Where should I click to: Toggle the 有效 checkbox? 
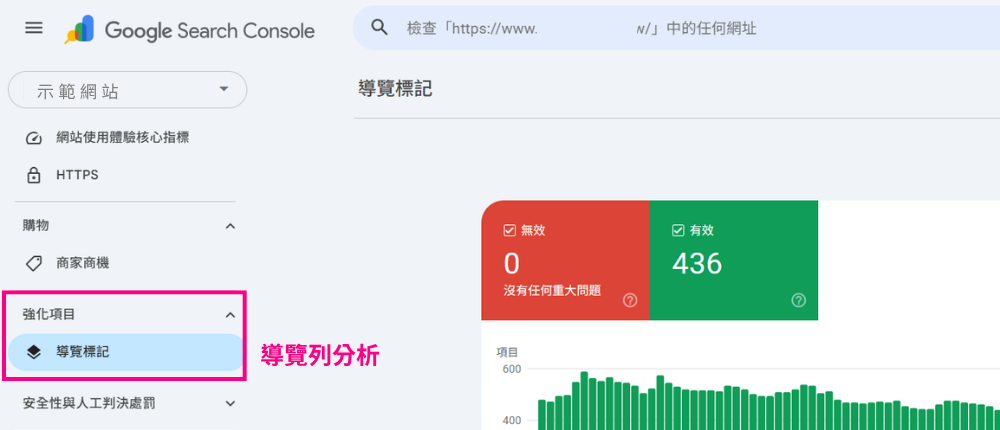click(678, 230)
